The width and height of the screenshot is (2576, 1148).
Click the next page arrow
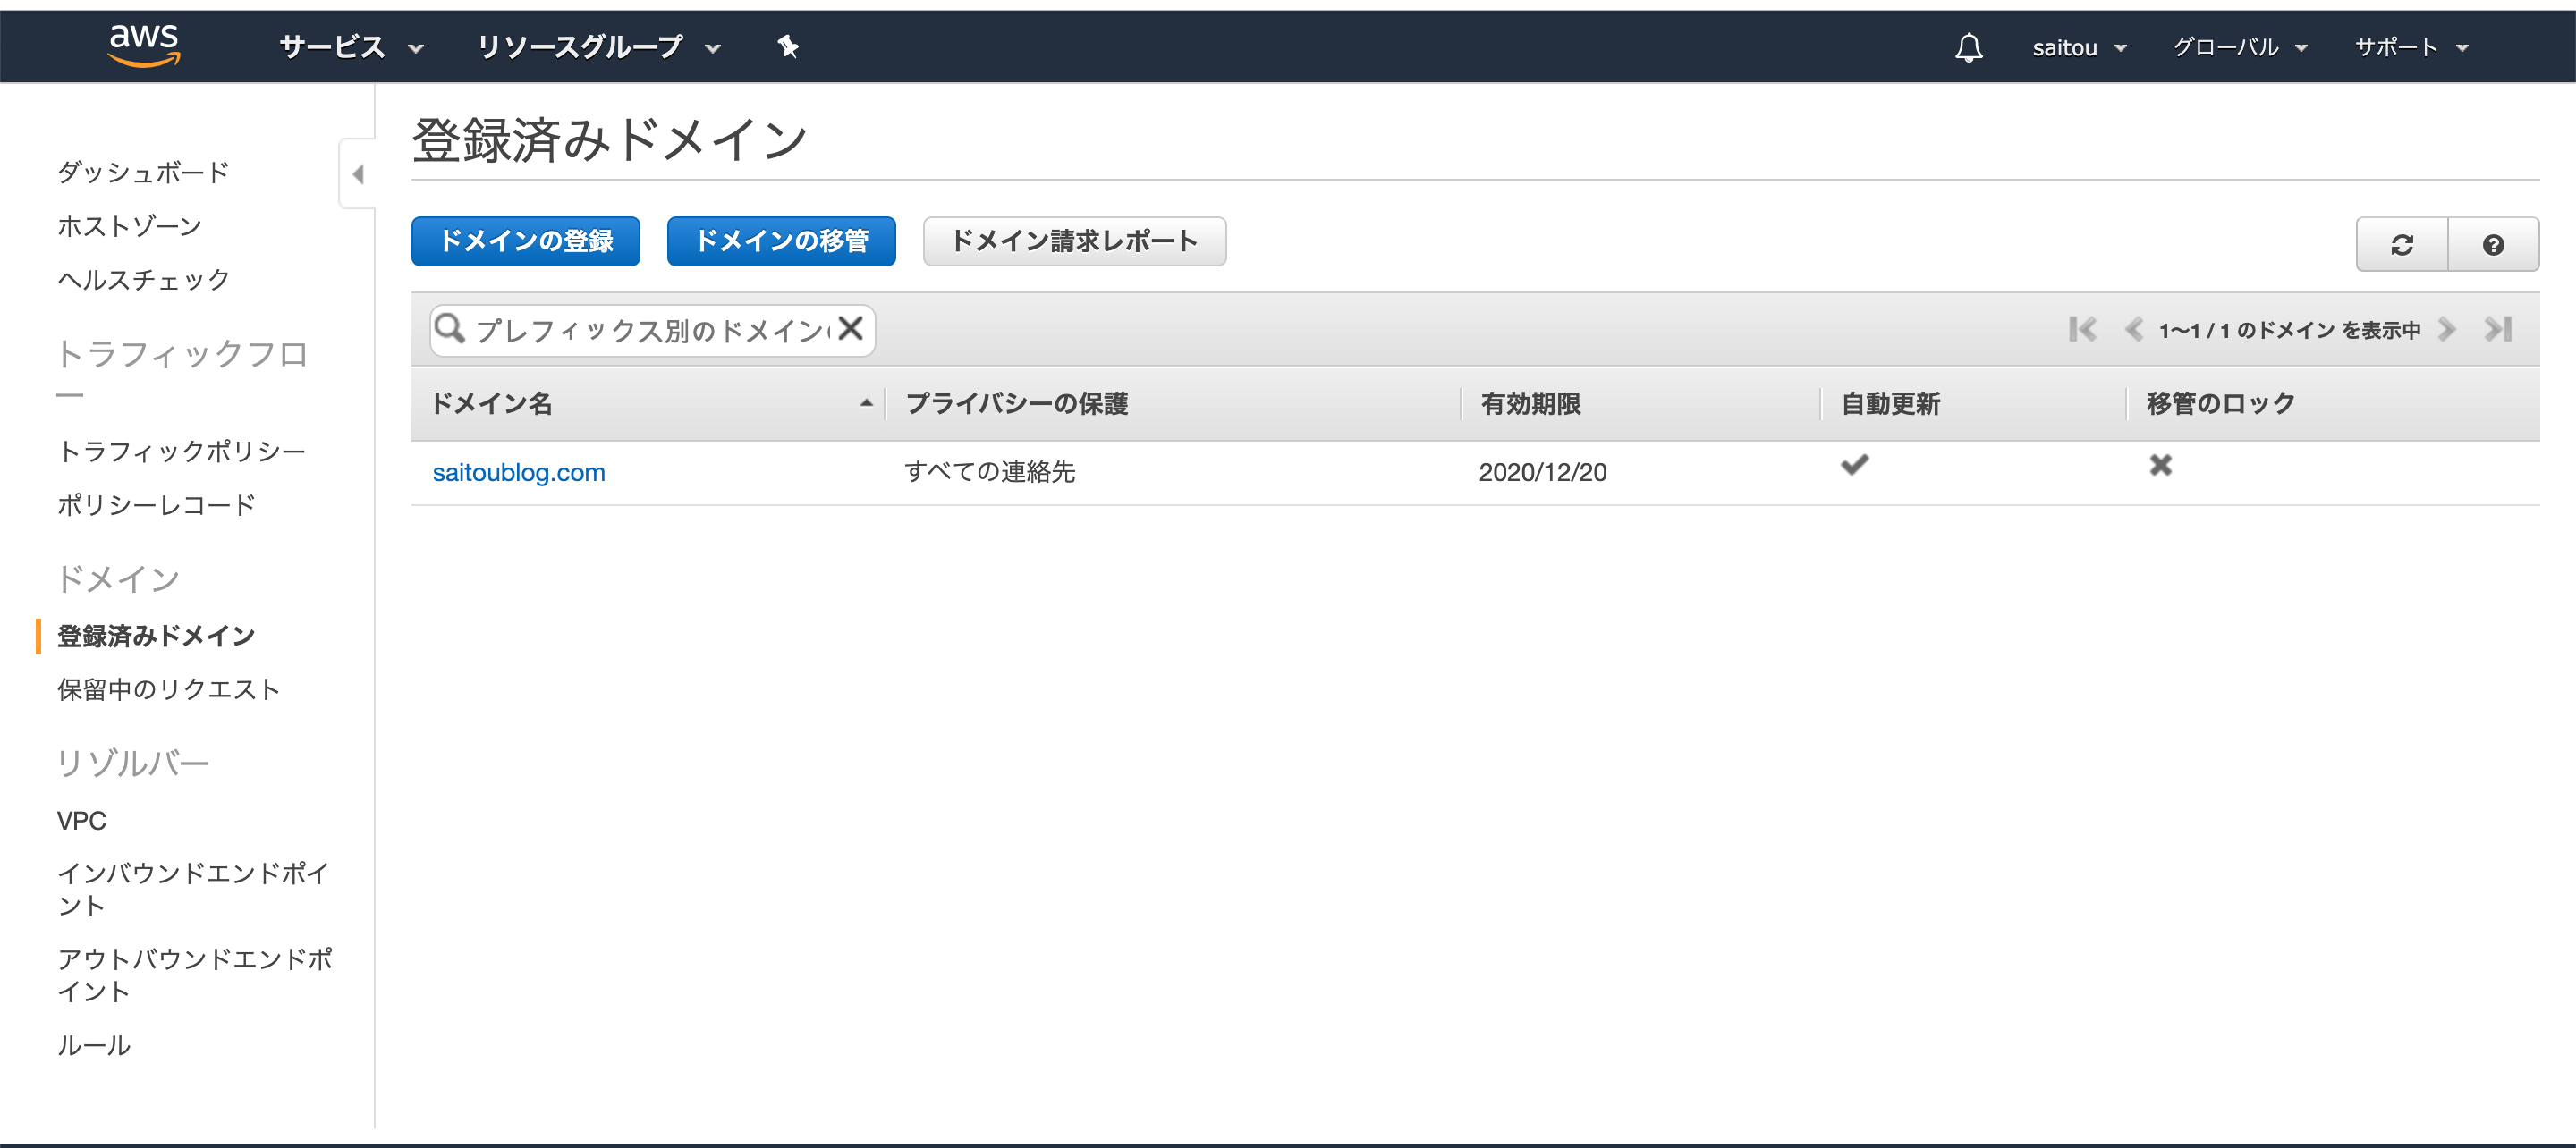pyautogui.click(x=2448, y=329)
